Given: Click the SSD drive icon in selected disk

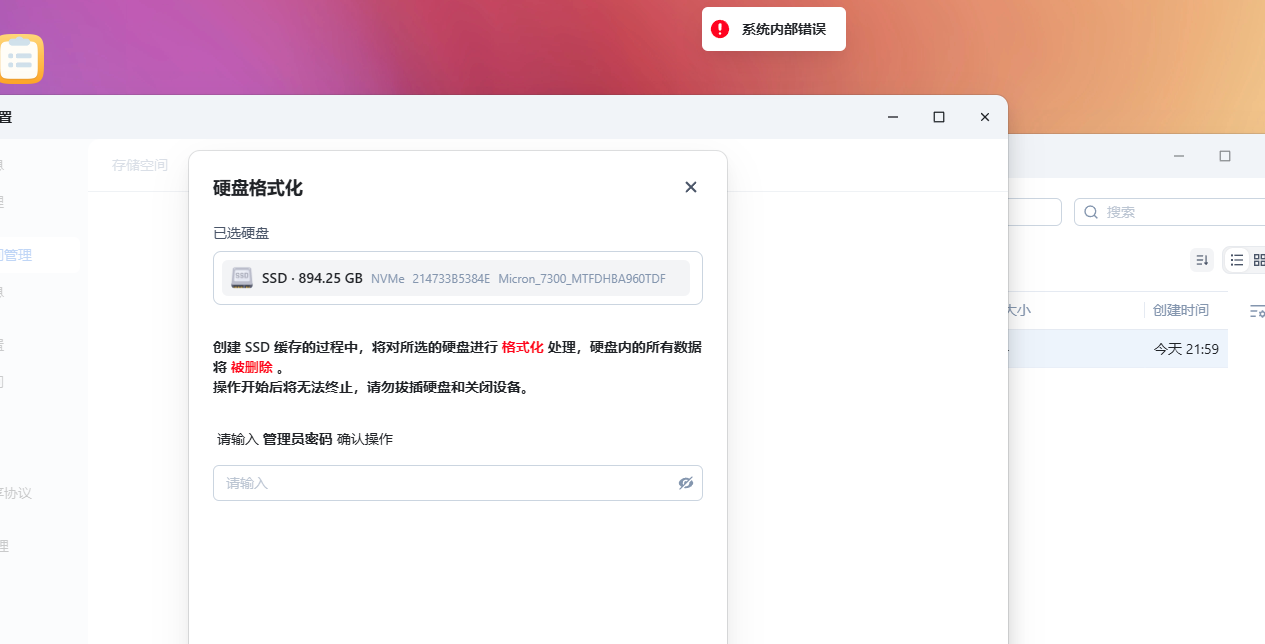Looking at the screenshot, I should tap(242, 278).
